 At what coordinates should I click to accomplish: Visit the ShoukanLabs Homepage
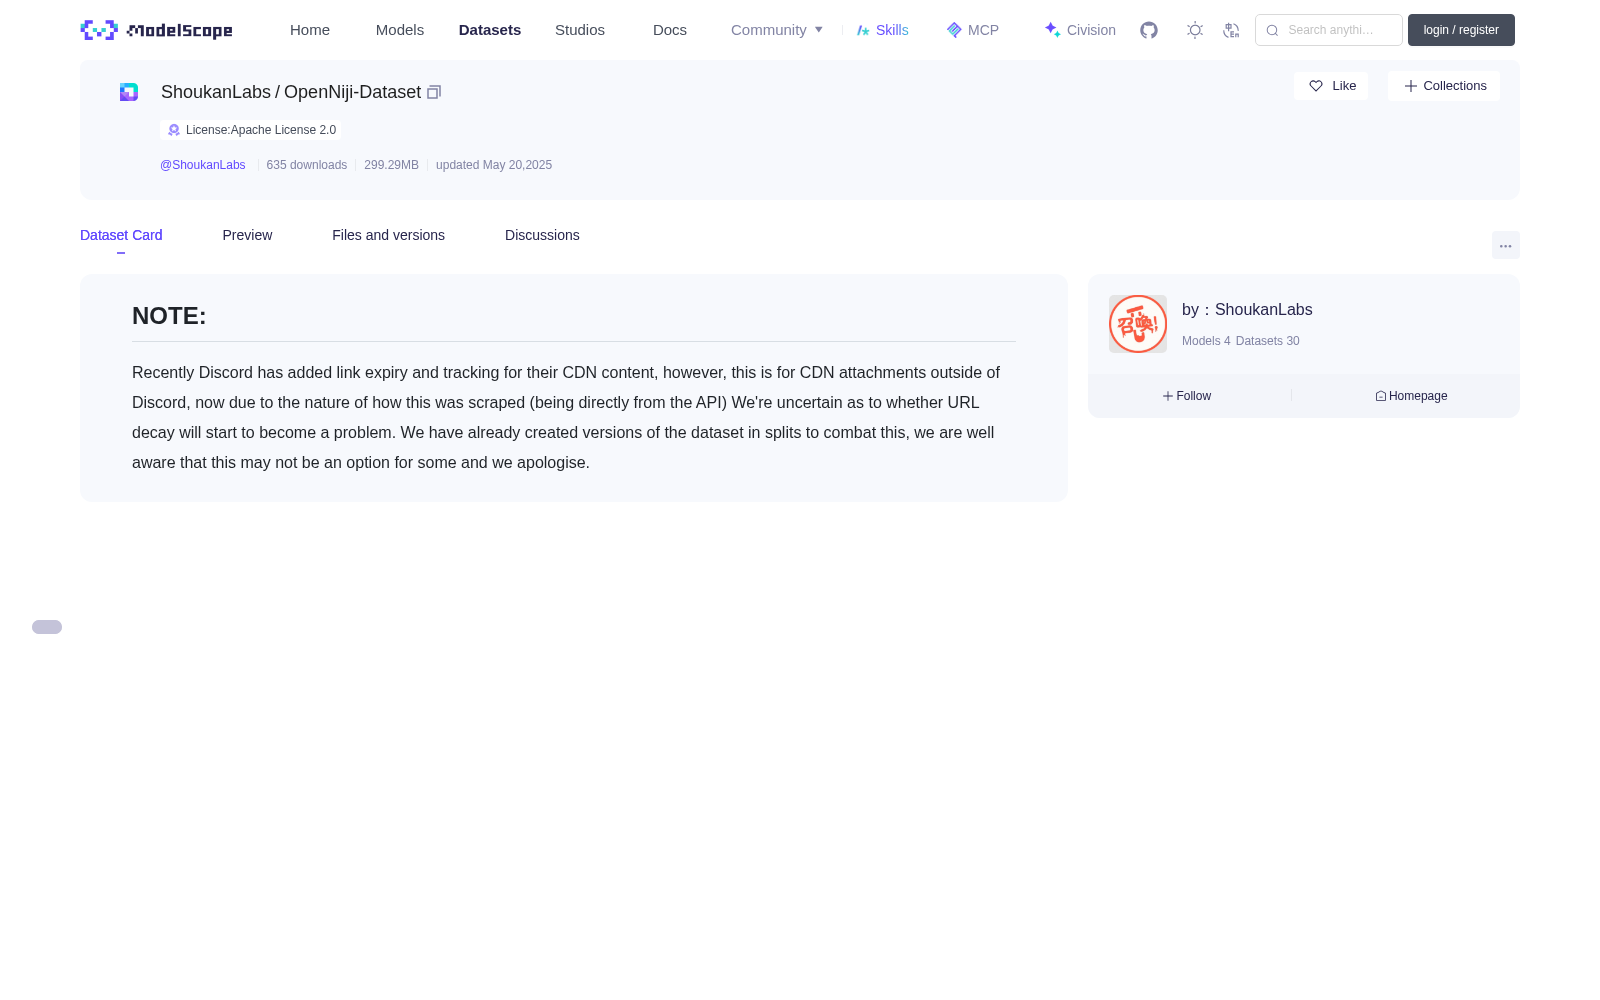1411,396
